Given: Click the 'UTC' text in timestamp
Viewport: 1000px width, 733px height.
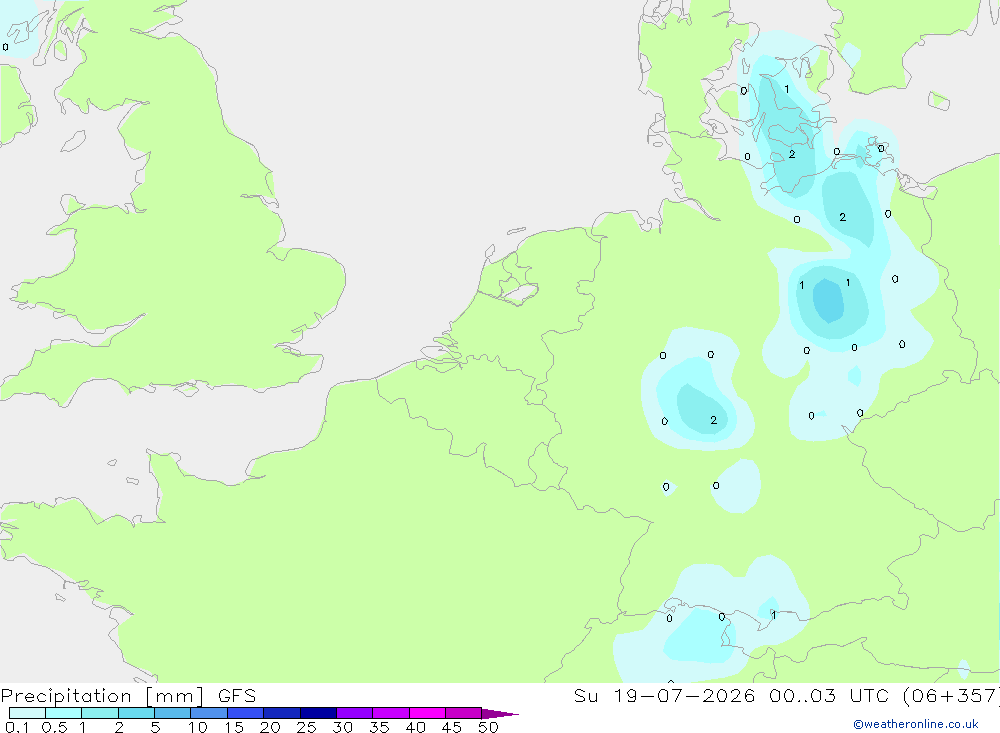Looking at the screenshot, I should 869,695.
